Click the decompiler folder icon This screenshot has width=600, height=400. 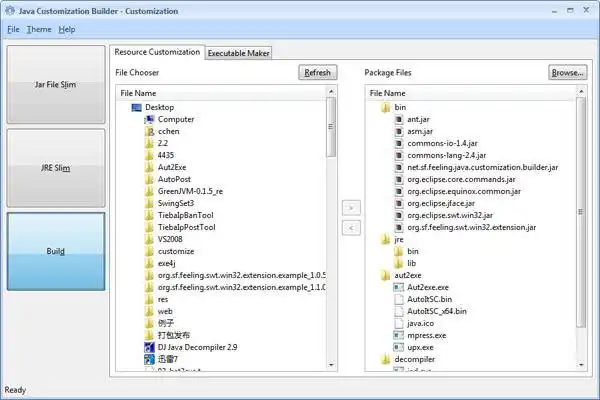coord(386,359)
